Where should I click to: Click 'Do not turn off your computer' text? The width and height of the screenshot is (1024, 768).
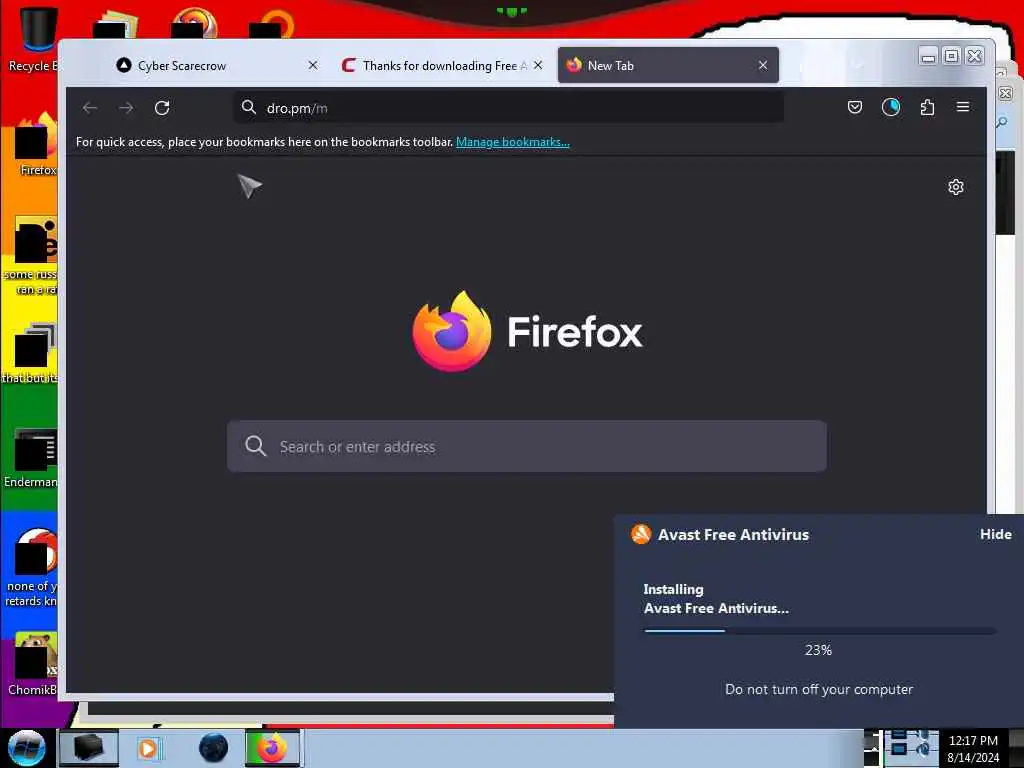(x=819, y=690)
